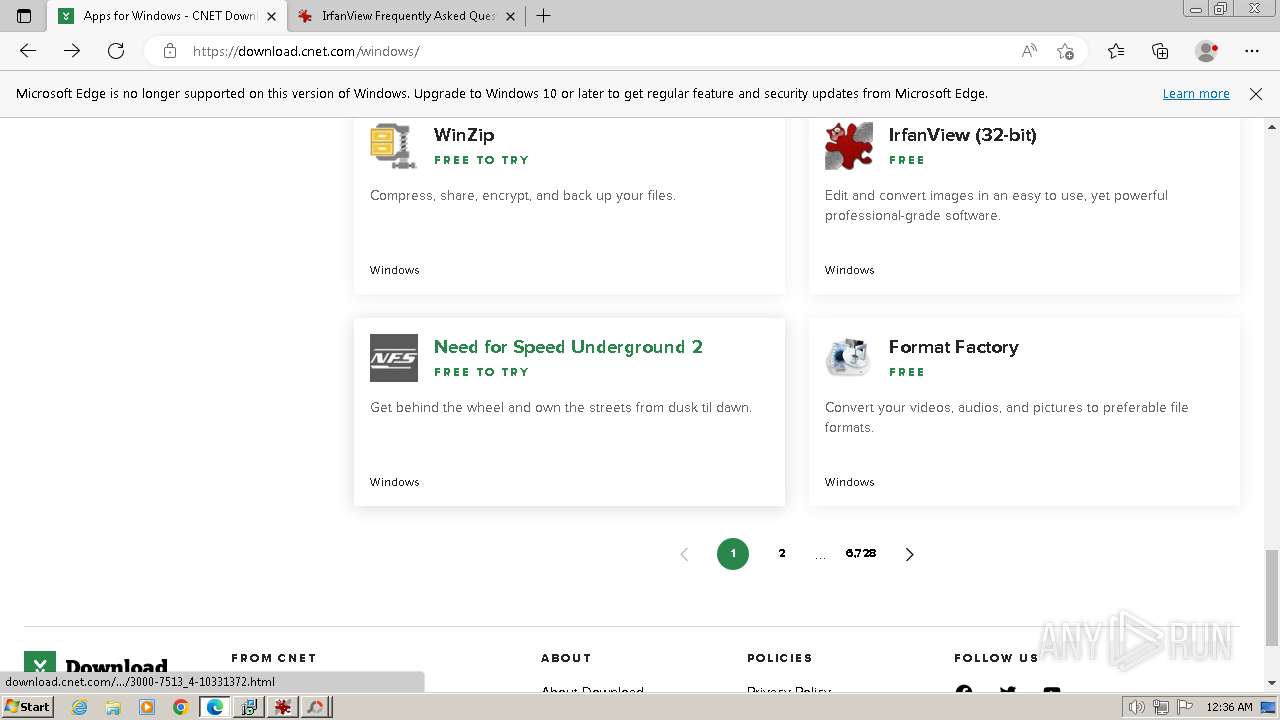Open the Edge profile avatar
1280x720 pixels.
1207,51
